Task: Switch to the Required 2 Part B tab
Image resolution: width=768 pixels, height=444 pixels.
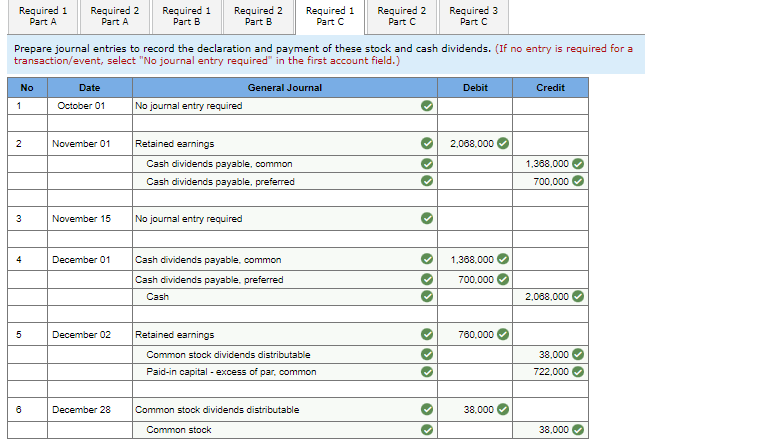Action: (x=258, y=17)
